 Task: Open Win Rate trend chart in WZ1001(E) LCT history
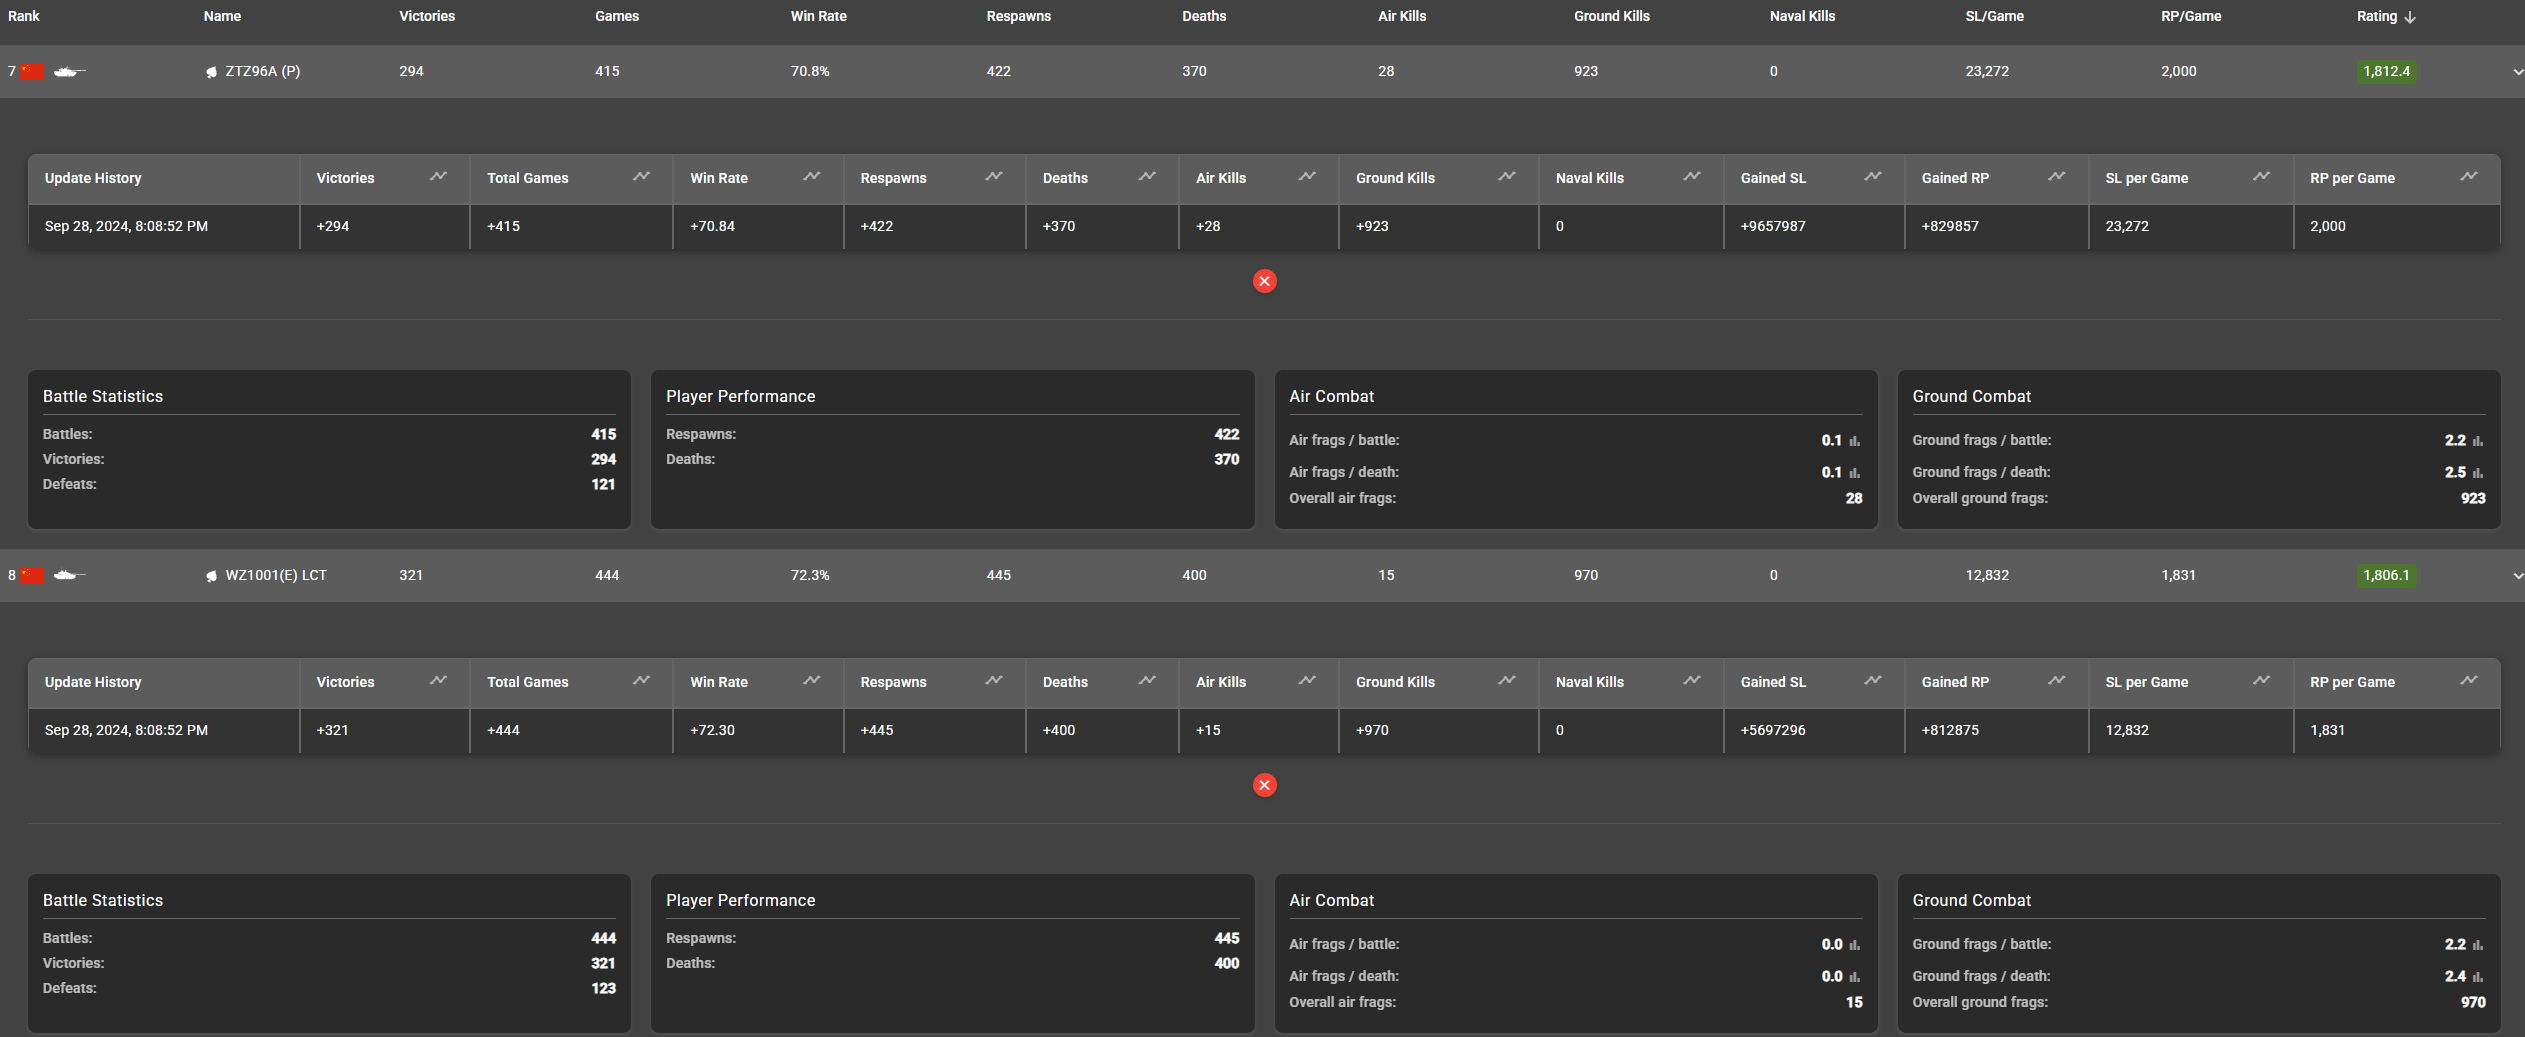811,680
